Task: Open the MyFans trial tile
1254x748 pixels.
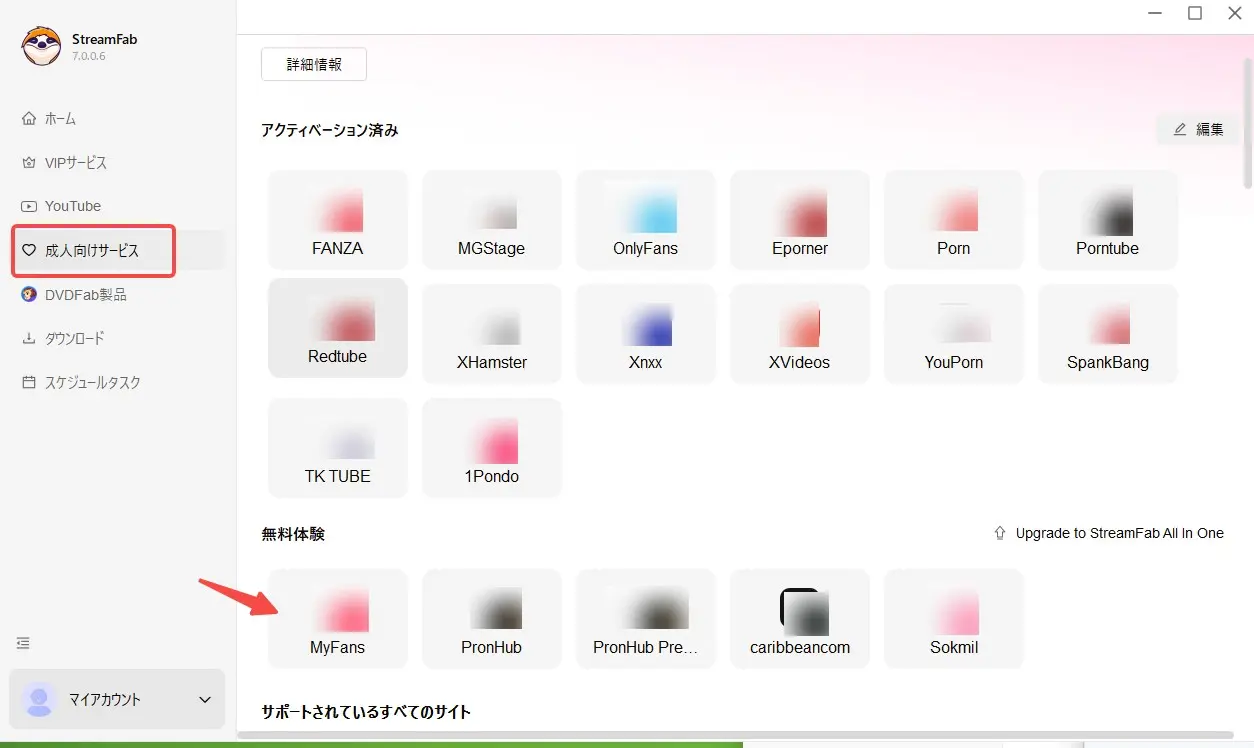Action: 338,619
